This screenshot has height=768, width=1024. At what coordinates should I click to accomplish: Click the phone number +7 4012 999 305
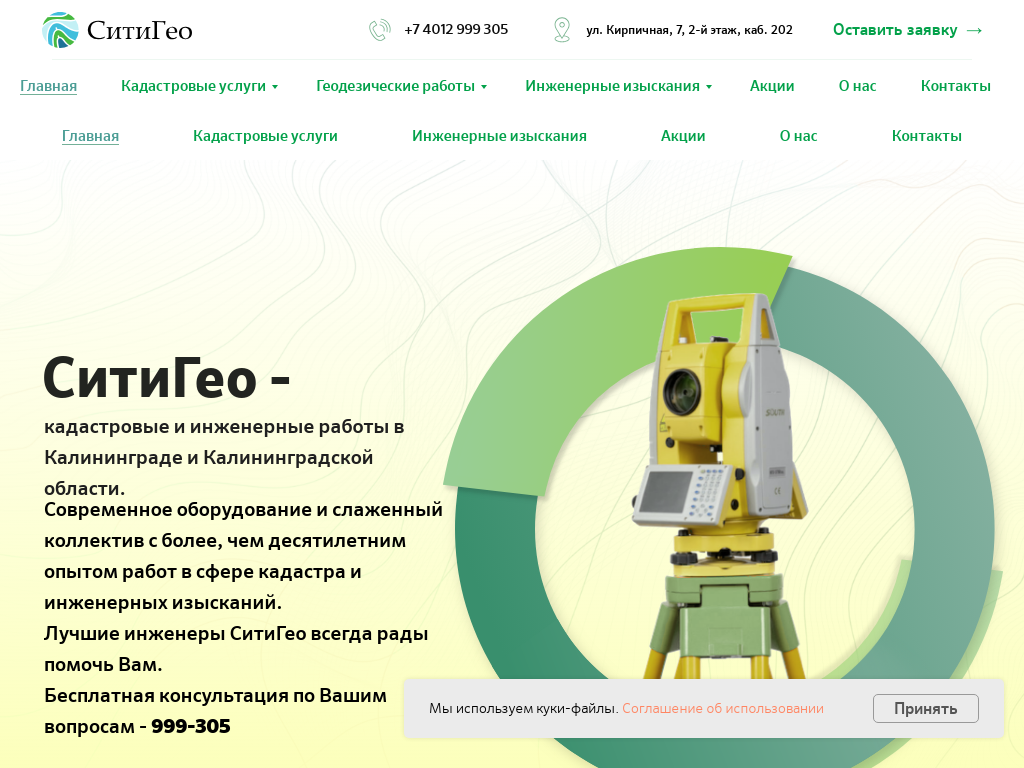(456, 29)
